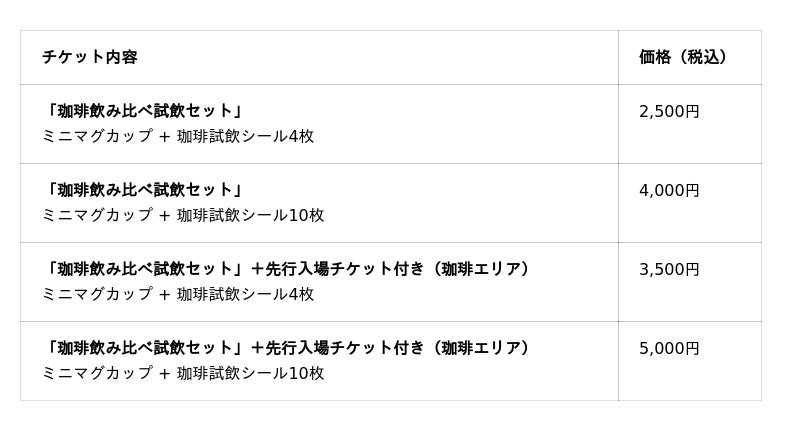Click 珈琲試飲シール4枚 text in the 3,500円 row
The height and width of the screenshot is (431, 800).
tap(245, 294)
